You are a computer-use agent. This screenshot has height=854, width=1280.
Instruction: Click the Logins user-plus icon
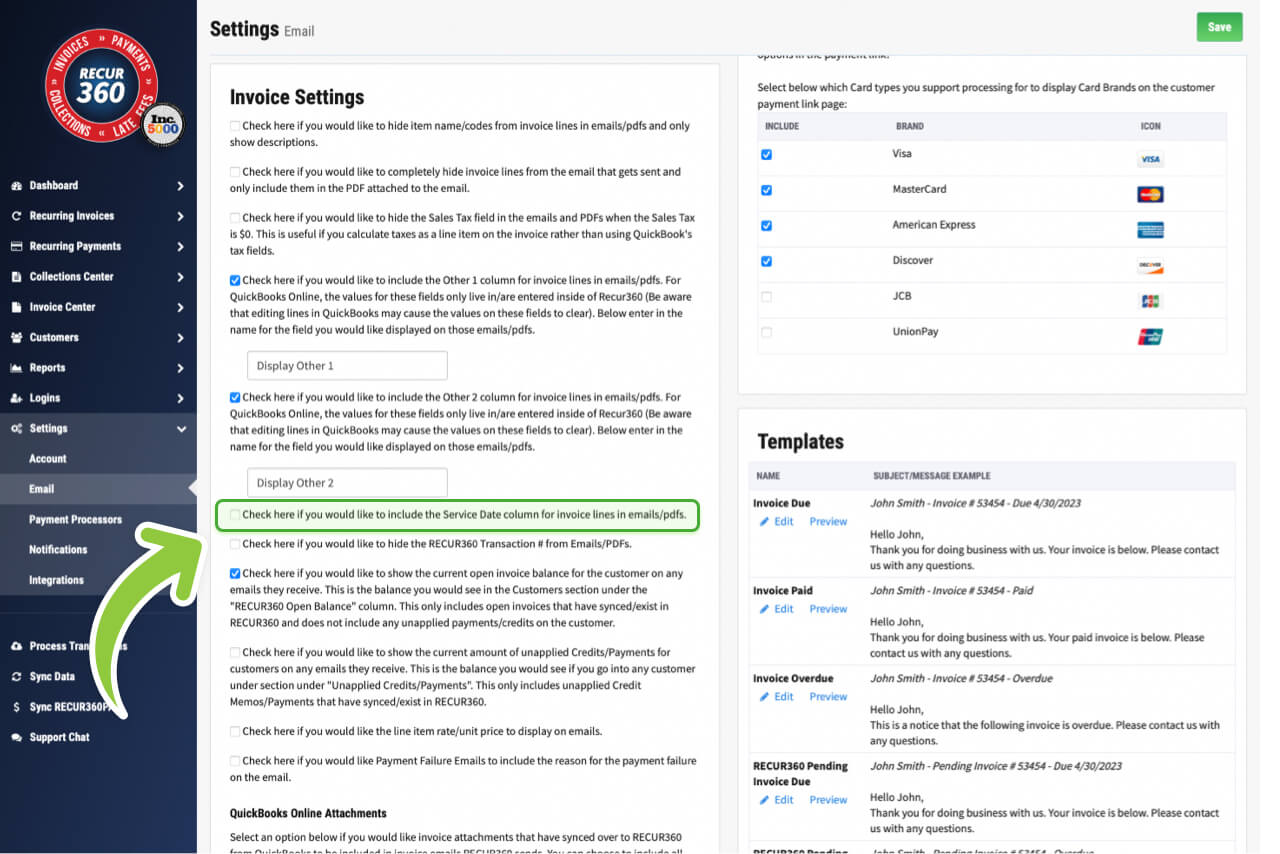click(x=16, y=398)
